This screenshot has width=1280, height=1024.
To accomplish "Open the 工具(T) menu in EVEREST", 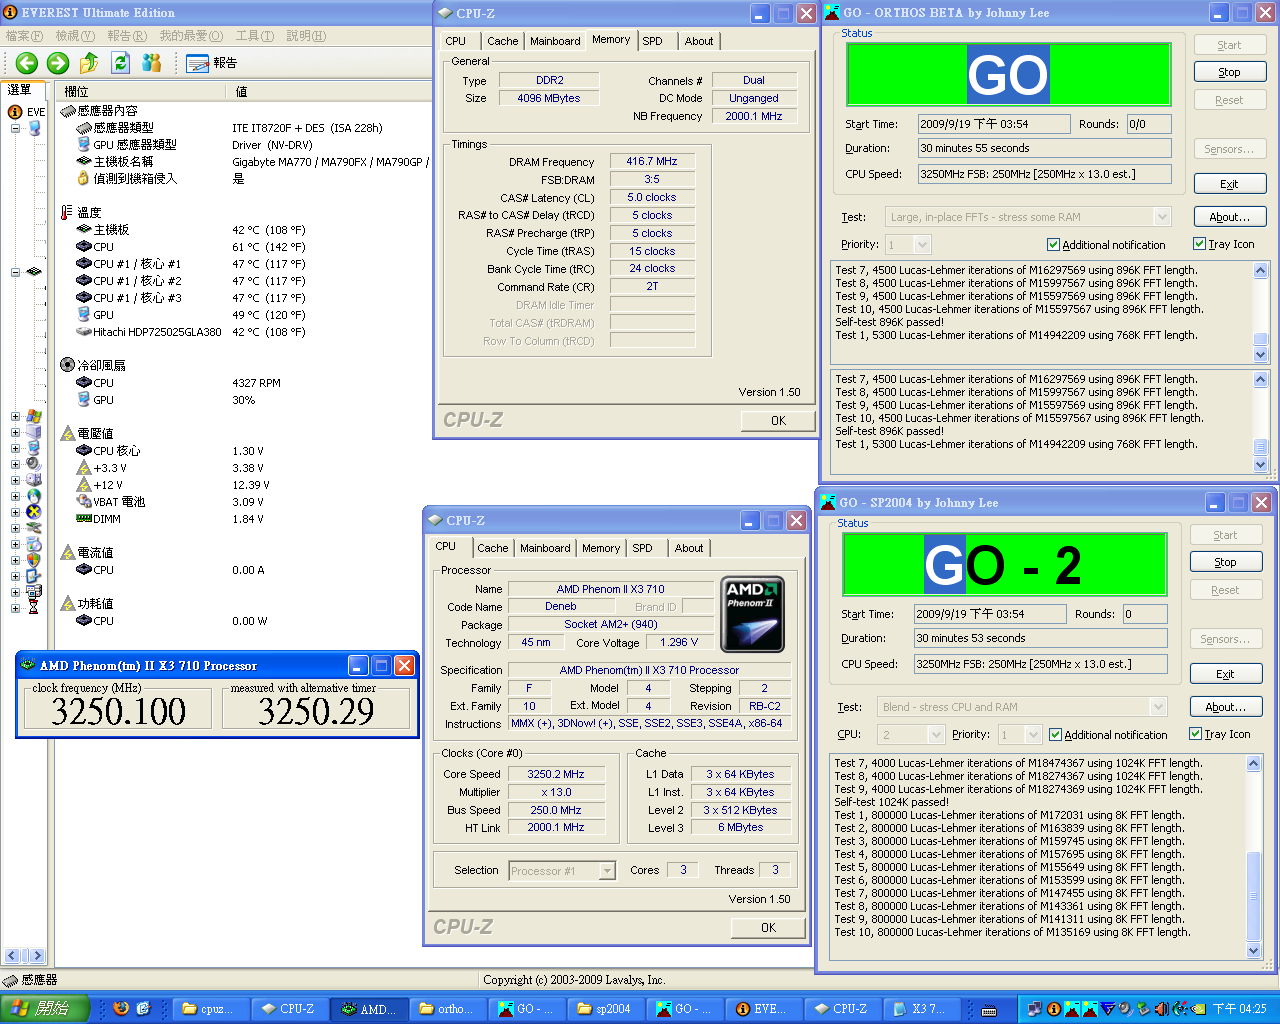I will [x=254, y=36].
